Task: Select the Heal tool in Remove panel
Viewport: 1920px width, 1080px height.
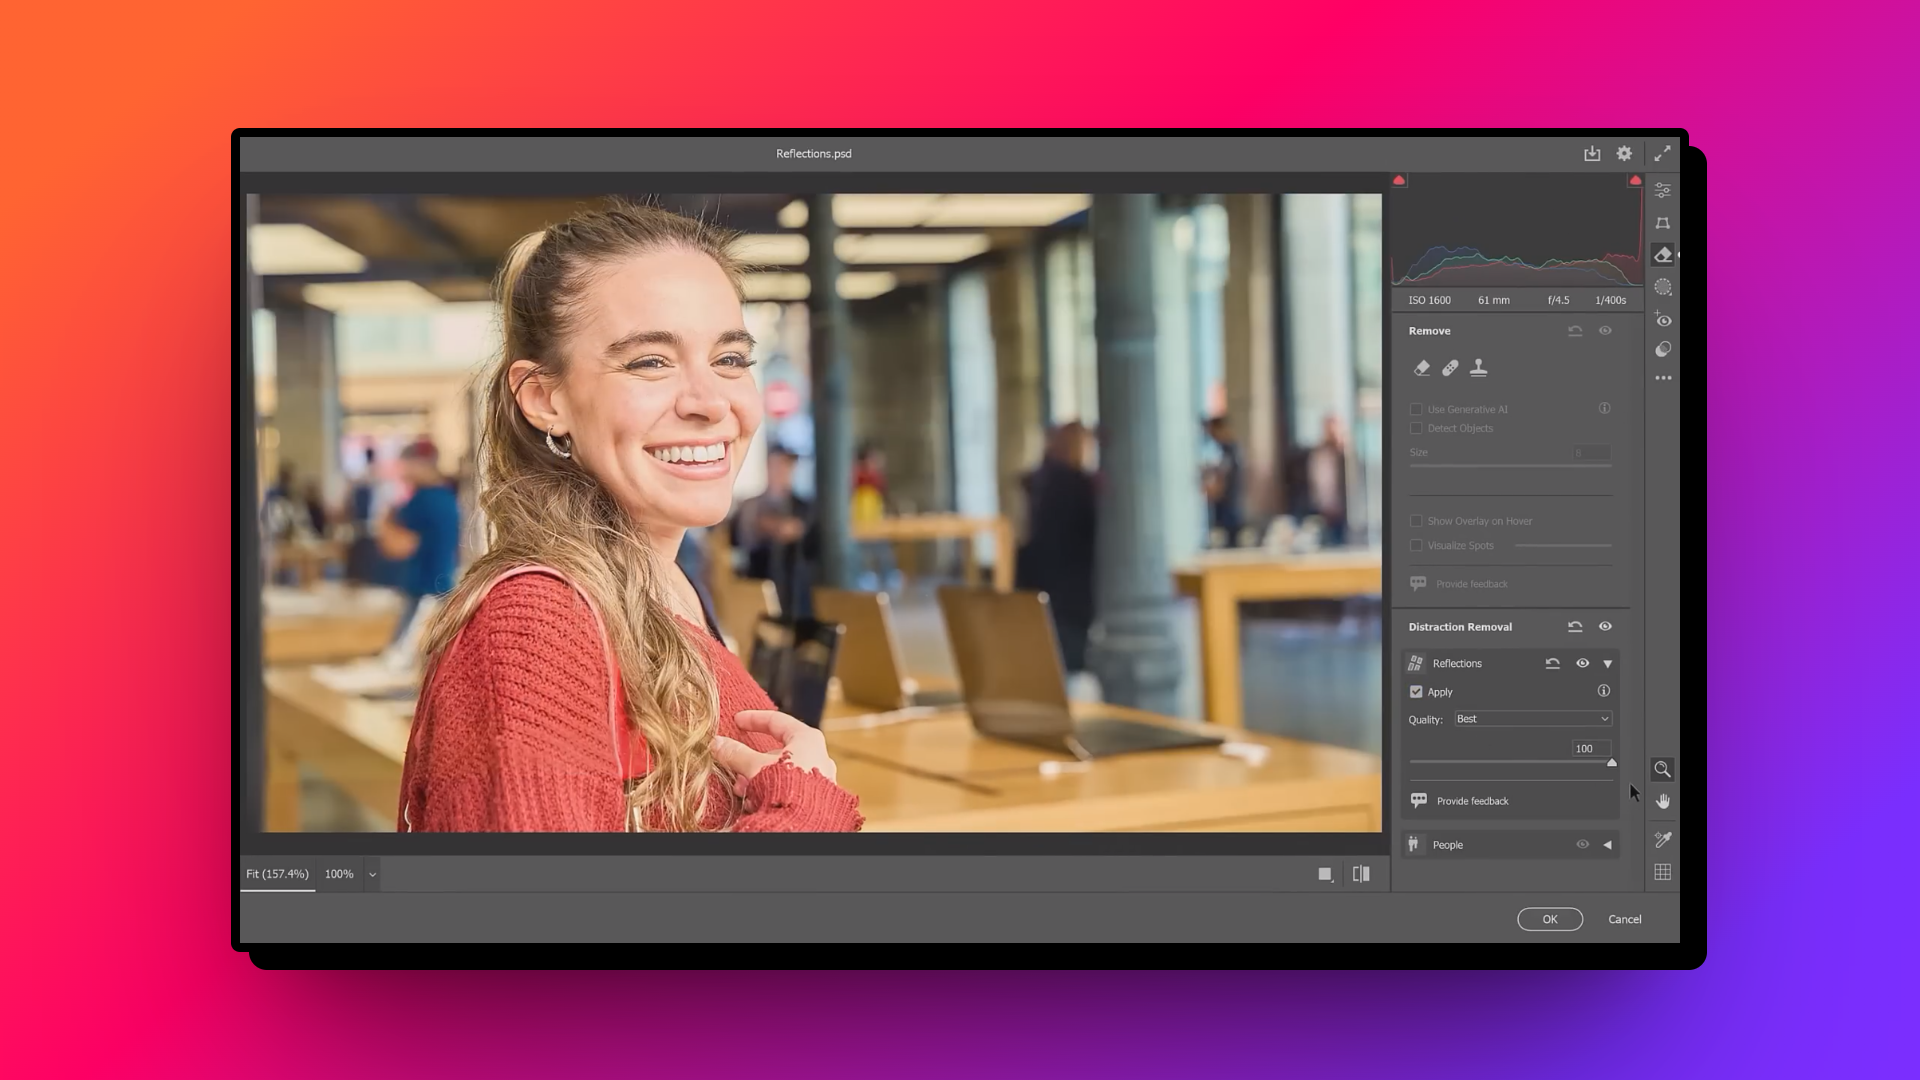Action: [1450, 367]
